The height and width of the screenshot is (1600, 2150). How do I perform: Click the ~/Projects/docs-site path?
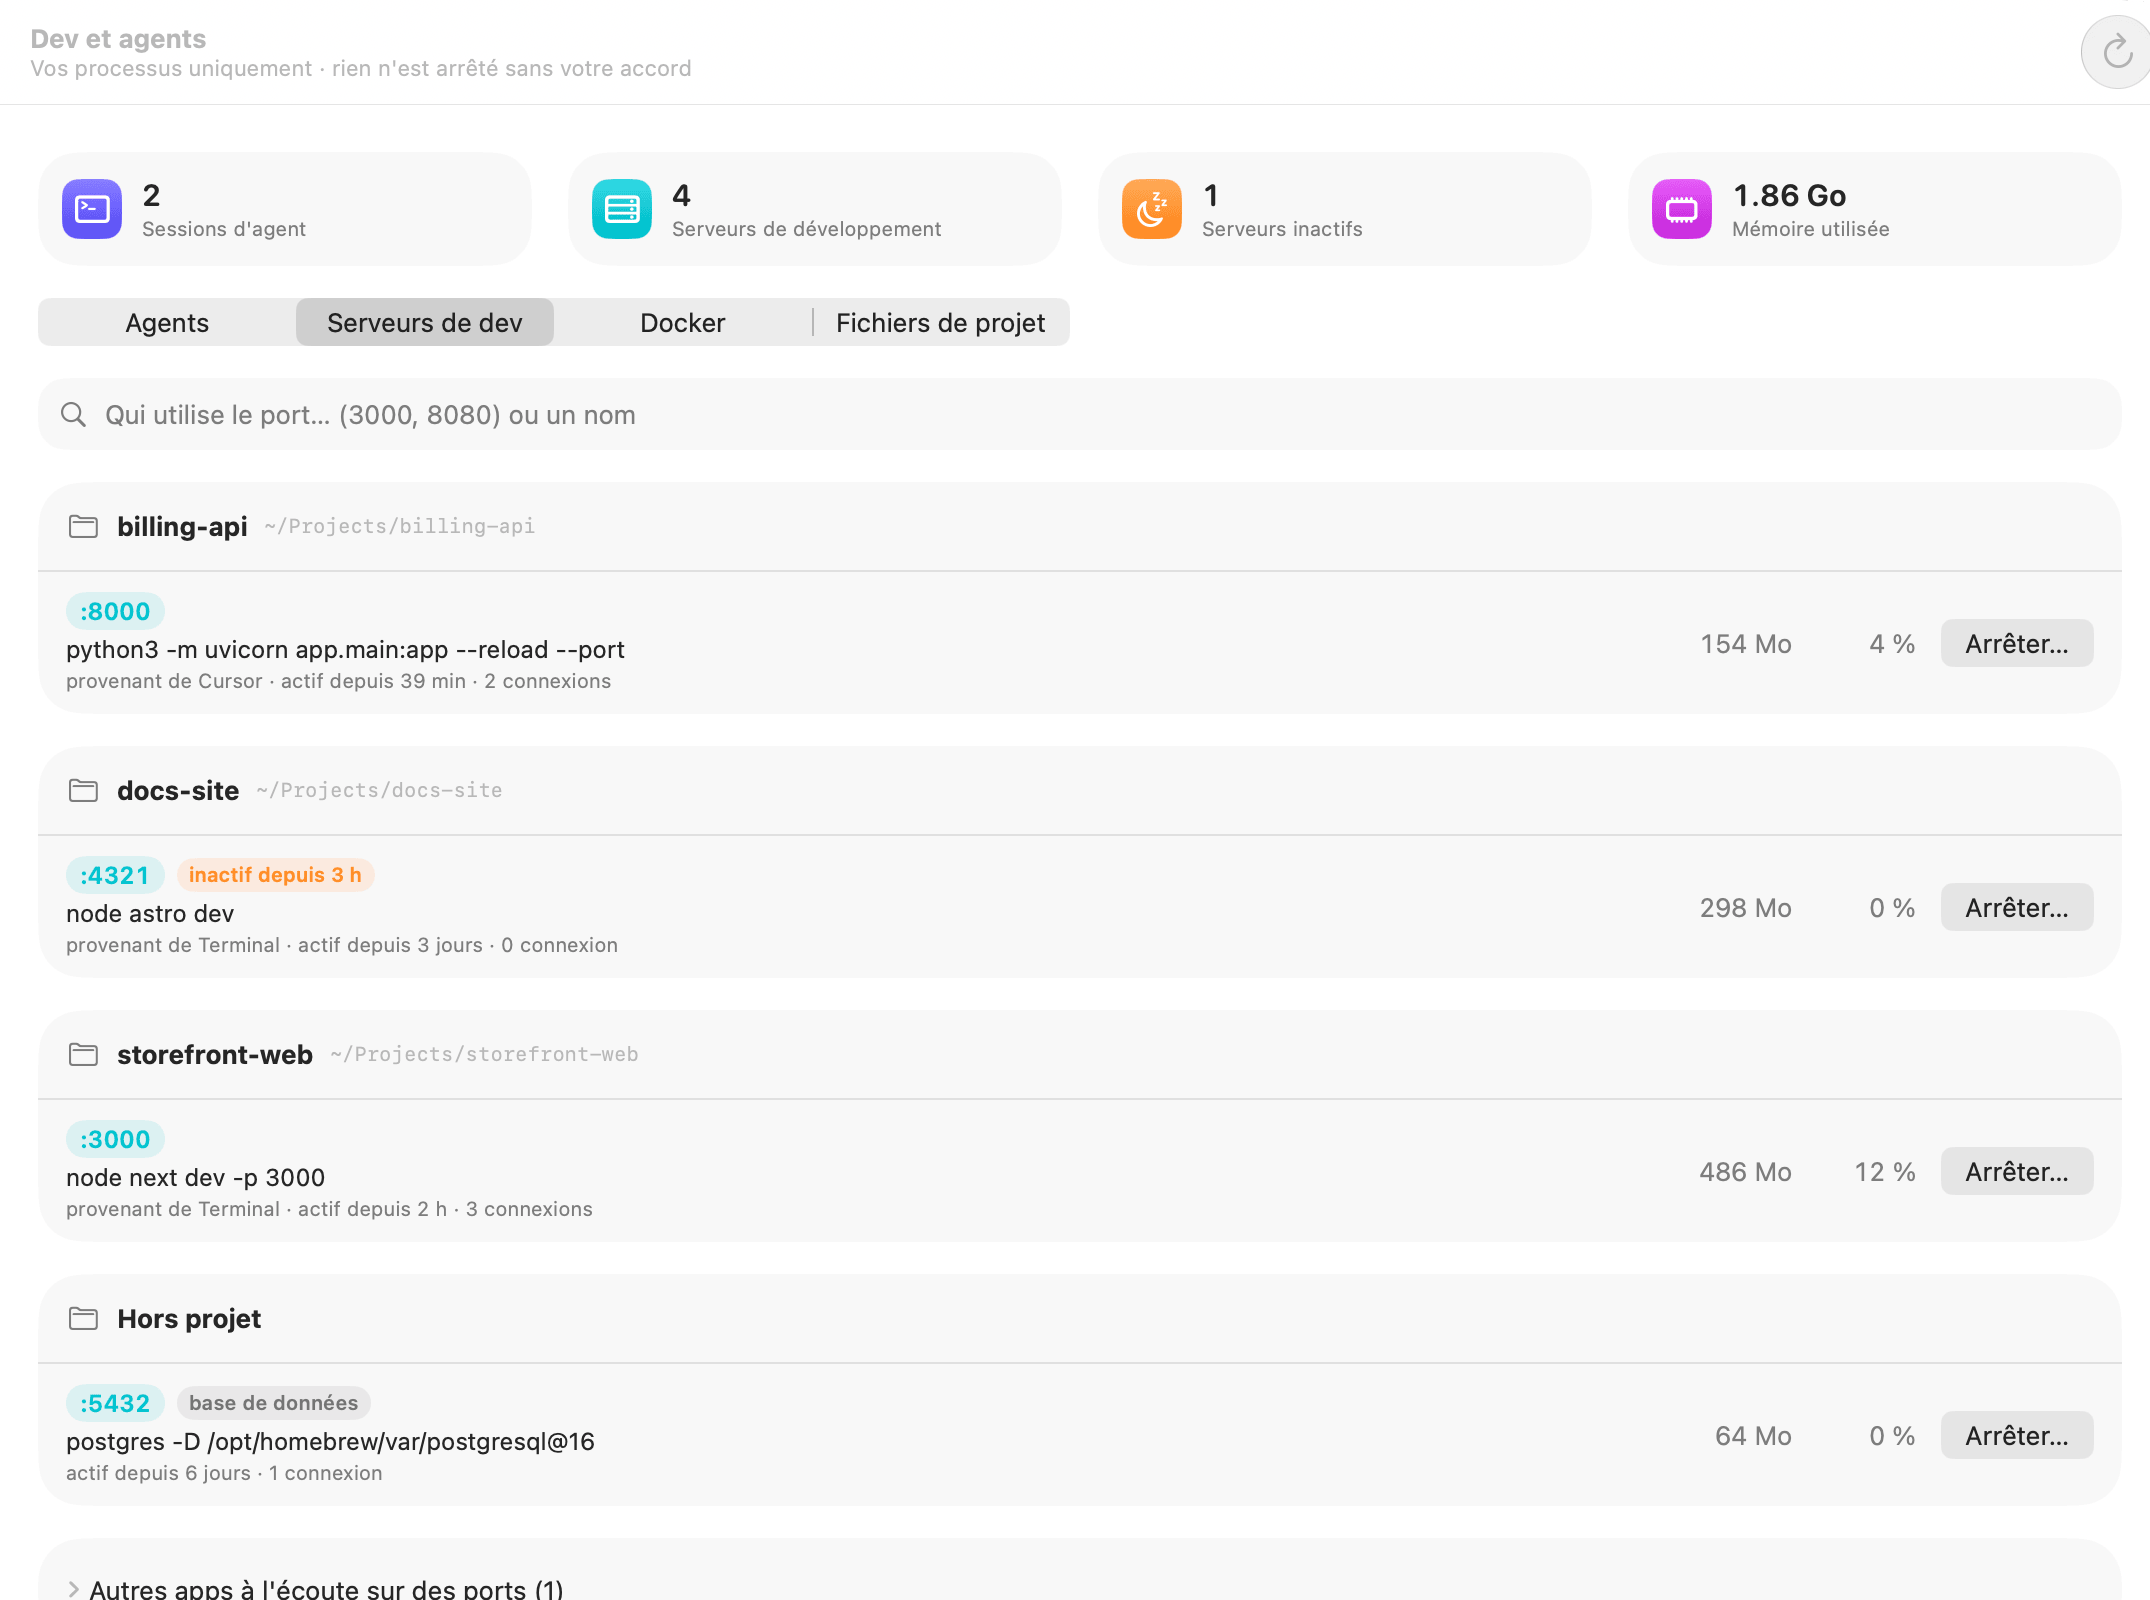(x=379, y=790)
